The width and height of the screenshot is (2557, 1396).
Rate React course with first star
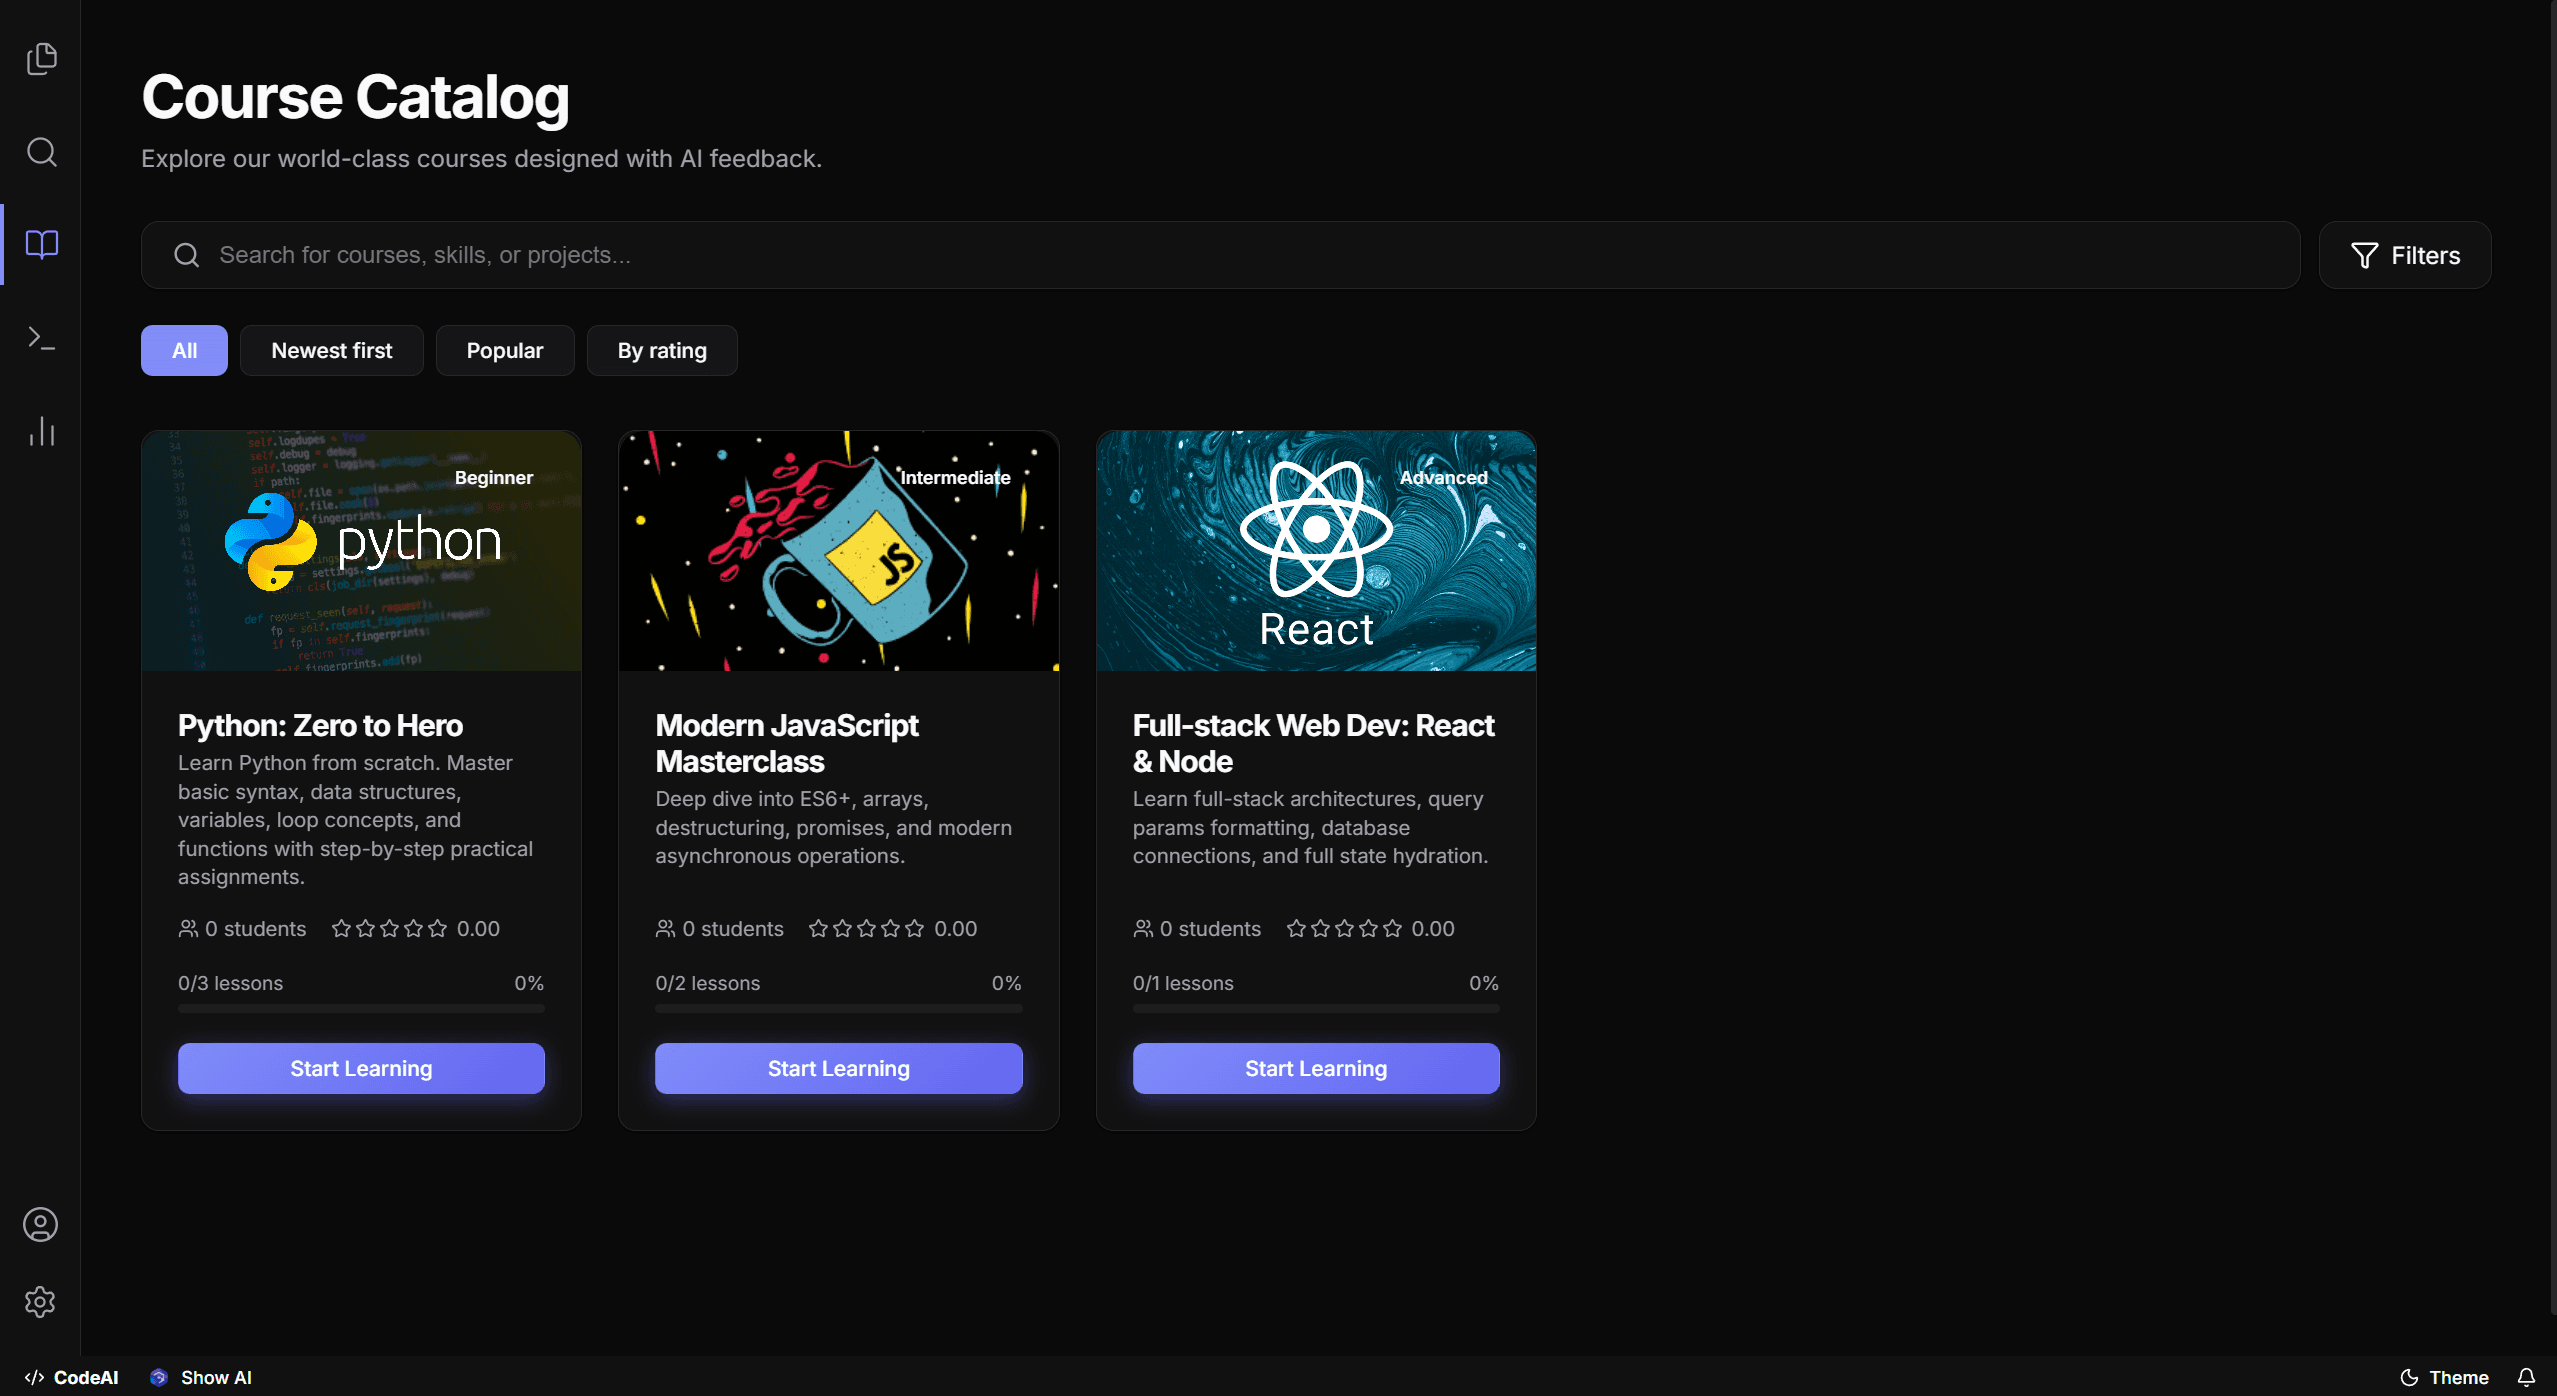point(1296,929)
